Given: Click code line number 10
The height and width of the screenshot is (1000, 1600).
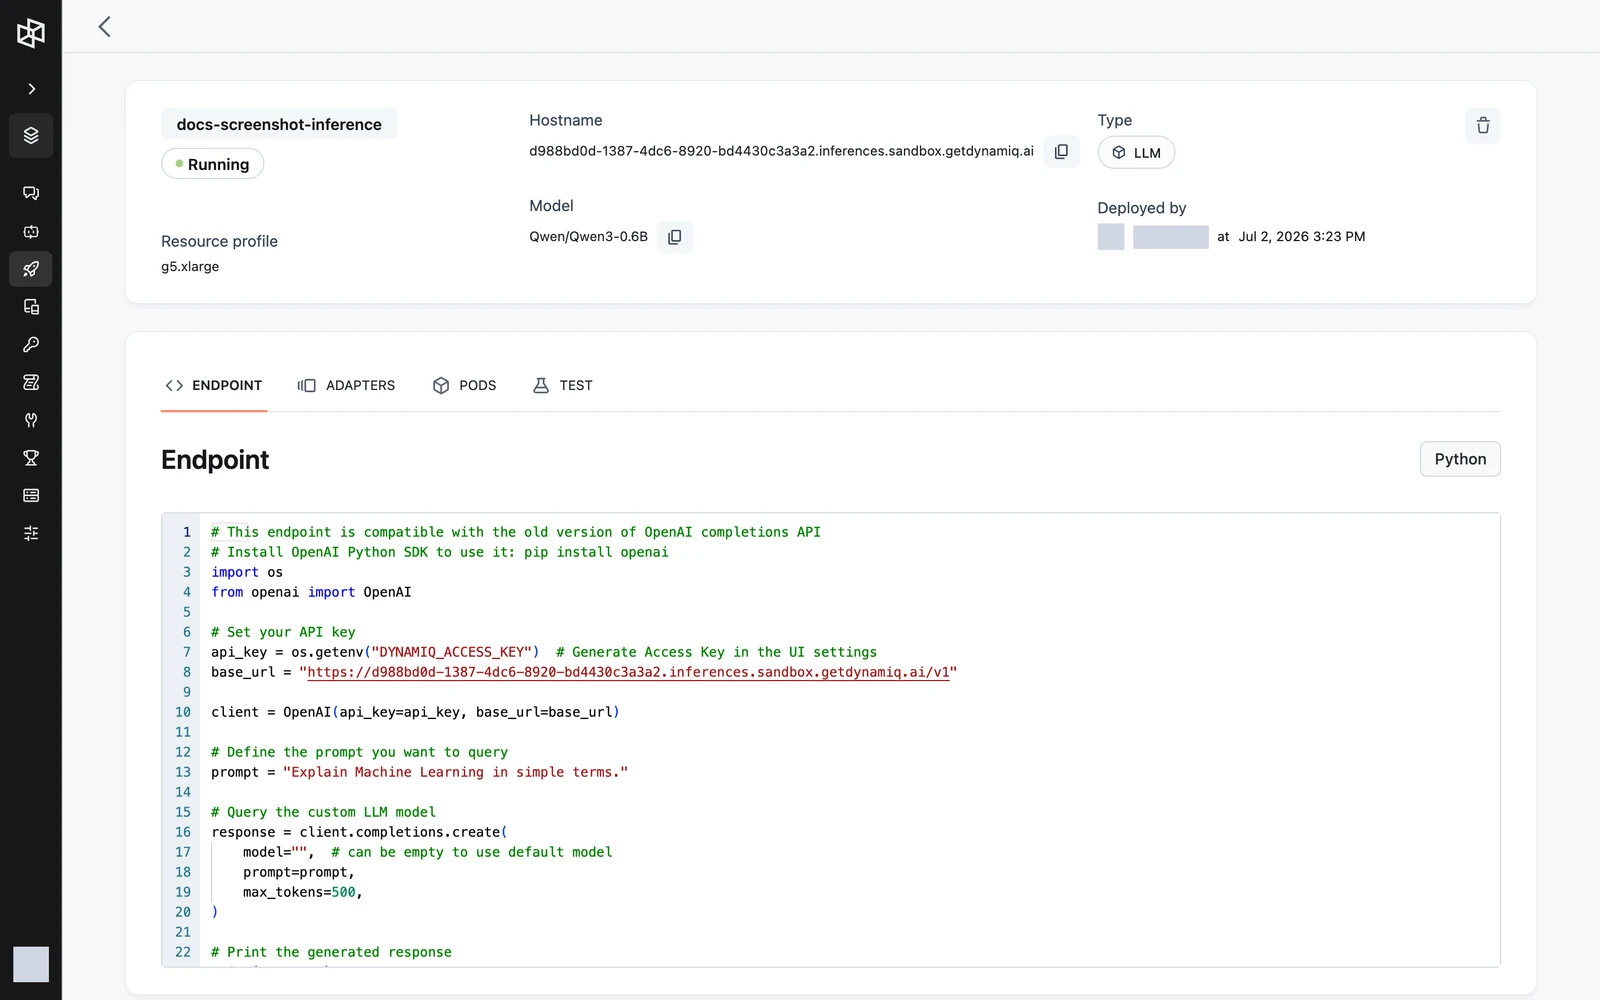Looking at the screenshot, I should click(x=183, y=712).
